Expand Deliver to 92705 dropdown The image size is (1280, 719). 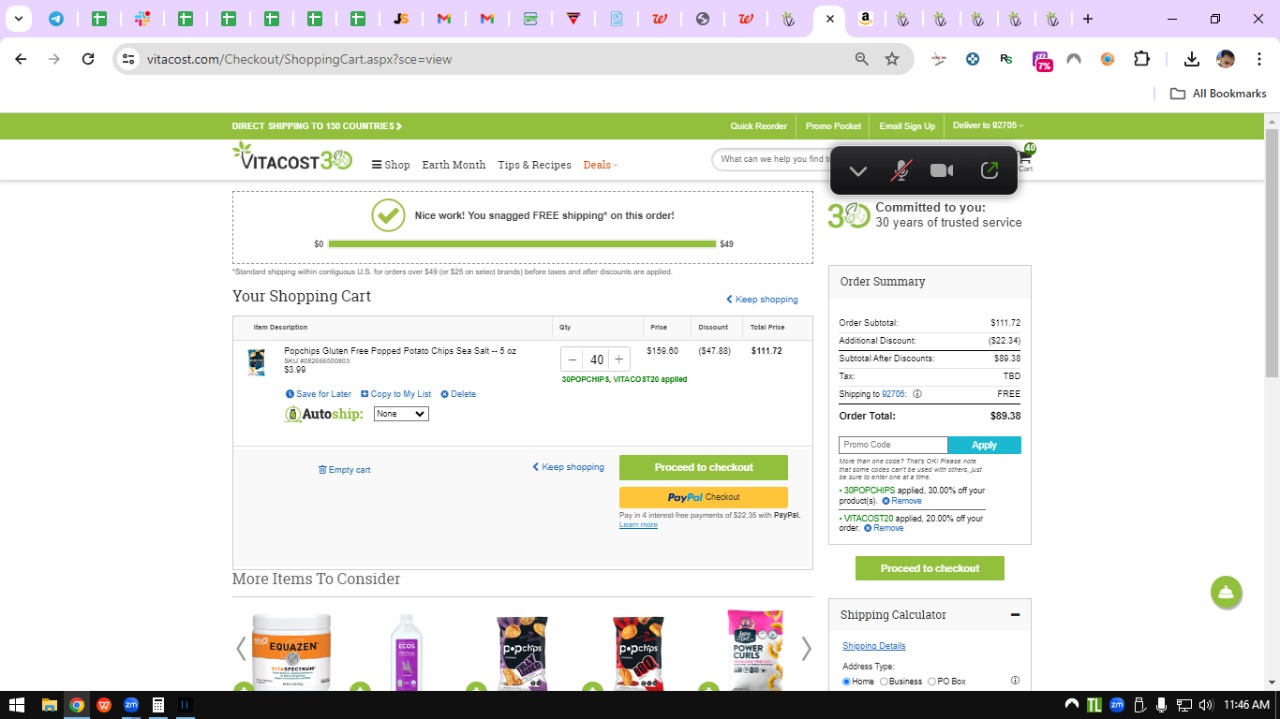[988, 126]
